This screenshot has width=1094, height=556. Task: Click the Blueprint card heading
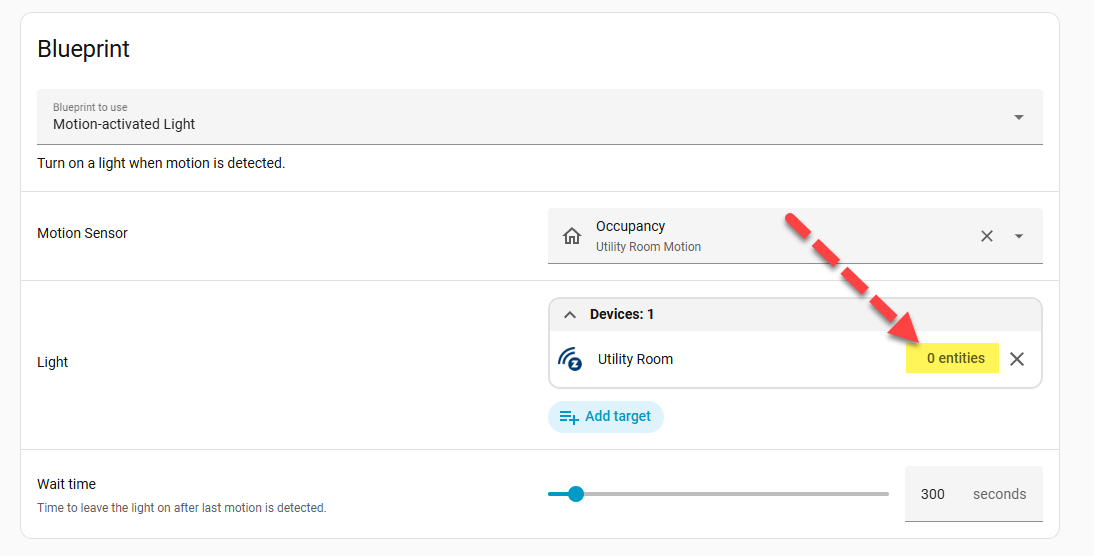84,48
